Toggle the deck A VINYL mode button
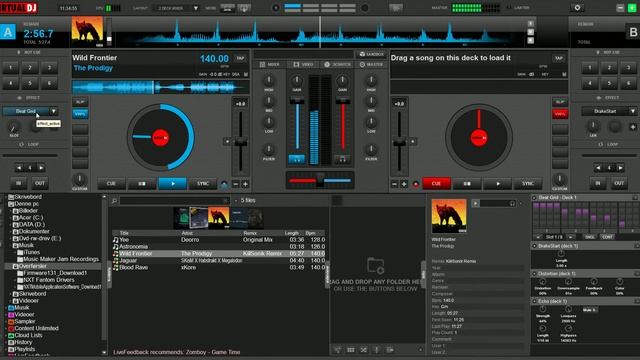The height and width of the screenshot is (360, 640). click(80, 114)
